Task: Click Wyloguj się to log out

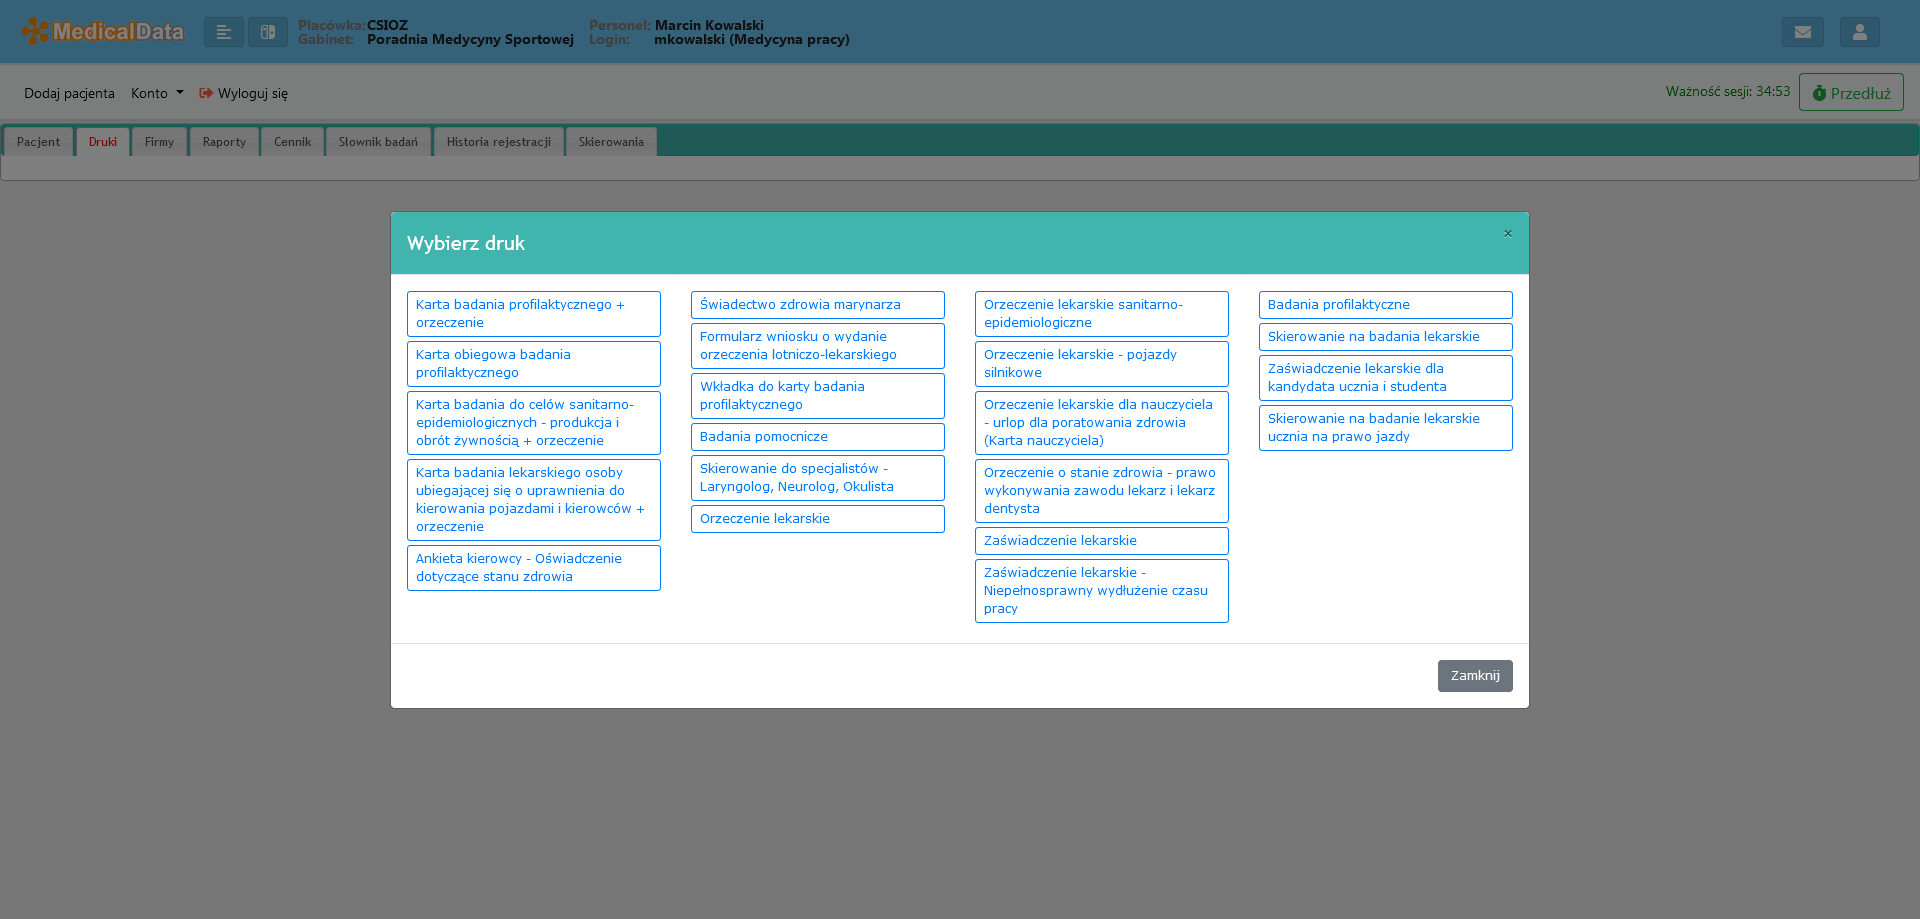Action: [x=244, y=93]
